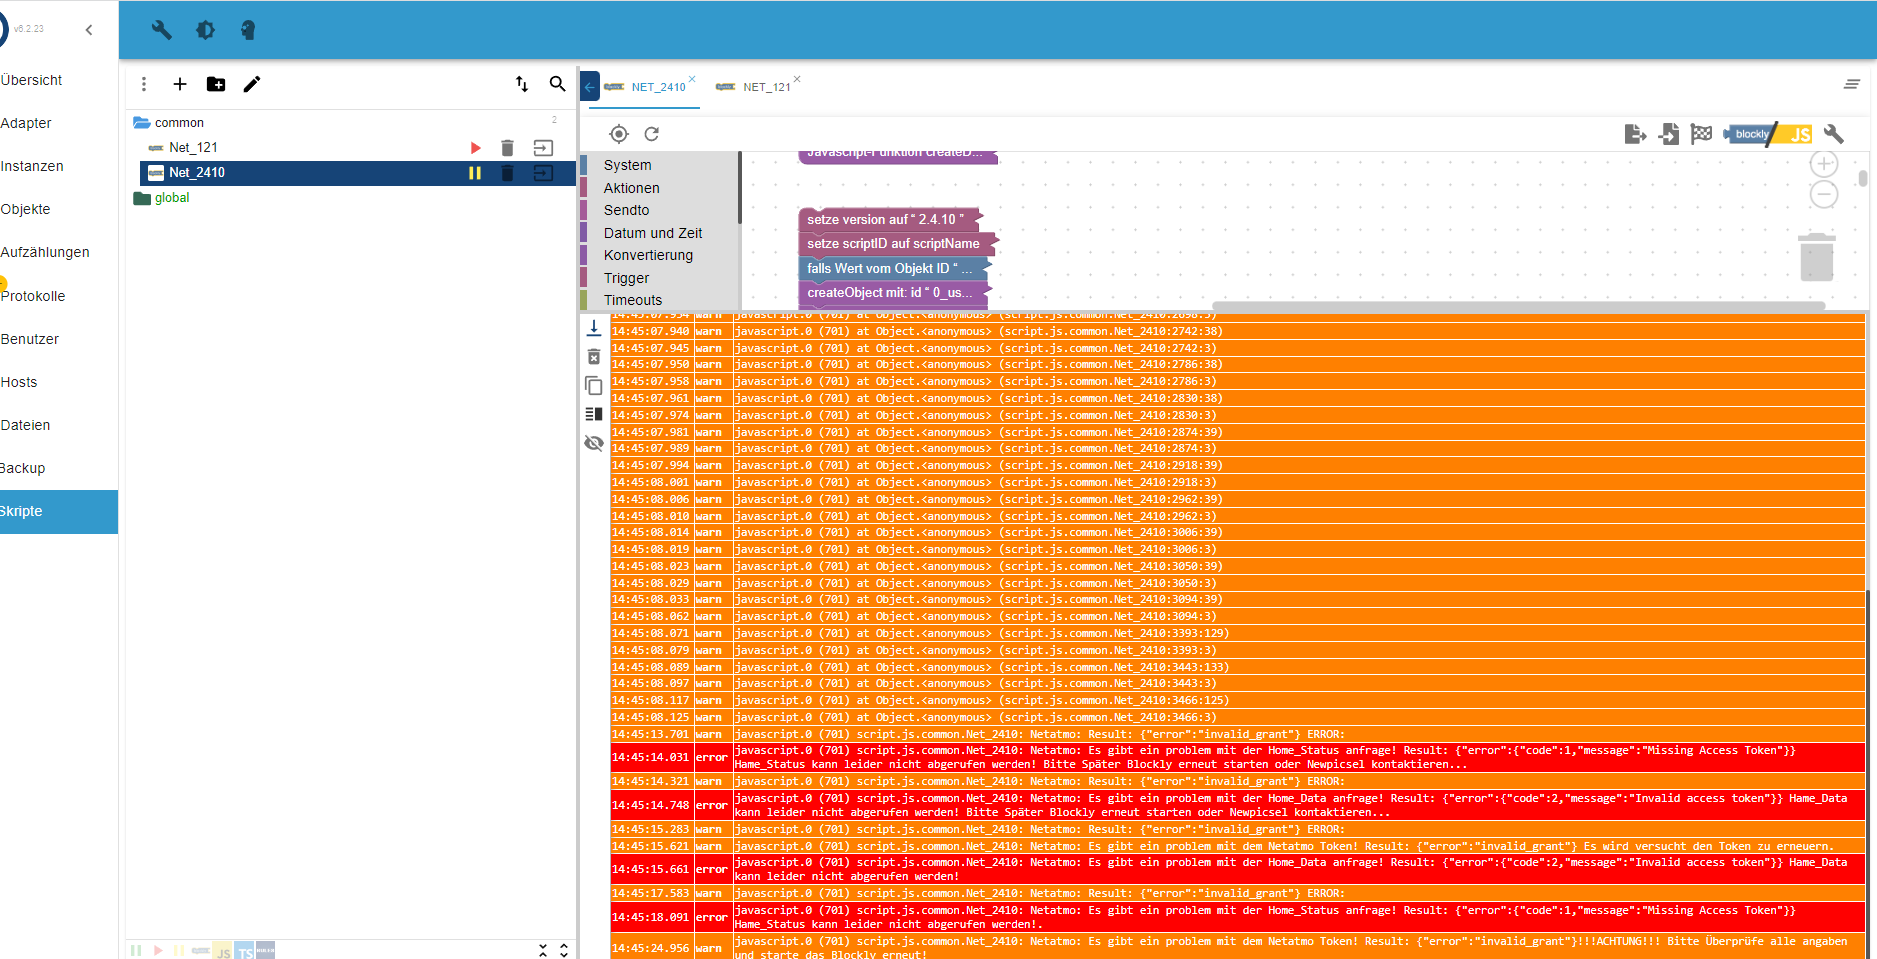1877x959 pixels.
Task: Toggle Blockly to JS view
Action: [x=1768, y=134]
